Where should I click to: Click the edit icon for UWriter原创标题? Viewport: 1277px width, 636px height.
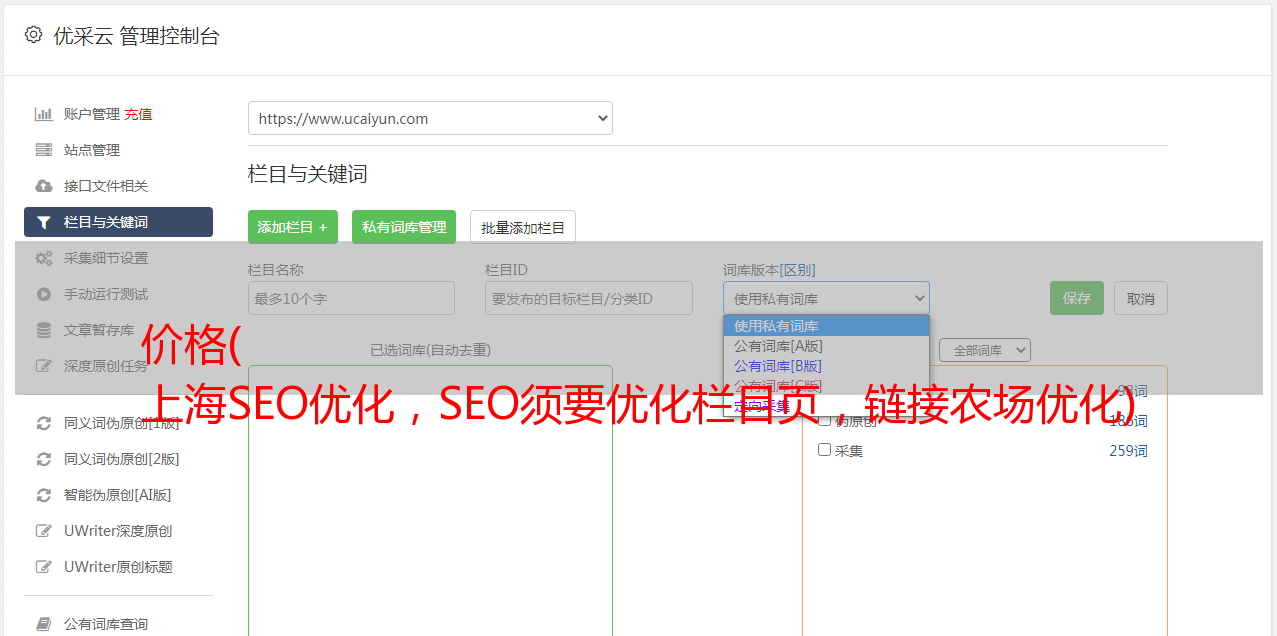click(x=44, y=567)
